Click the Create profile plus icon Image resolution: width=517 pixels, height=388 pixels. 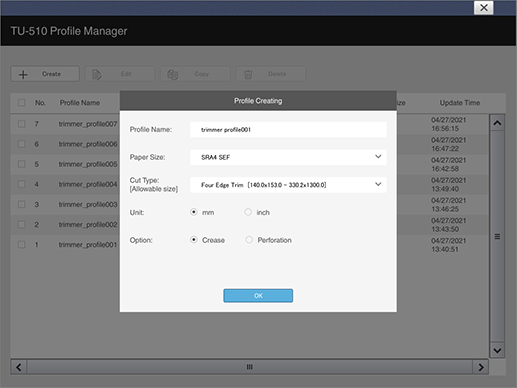coord(23,74)
